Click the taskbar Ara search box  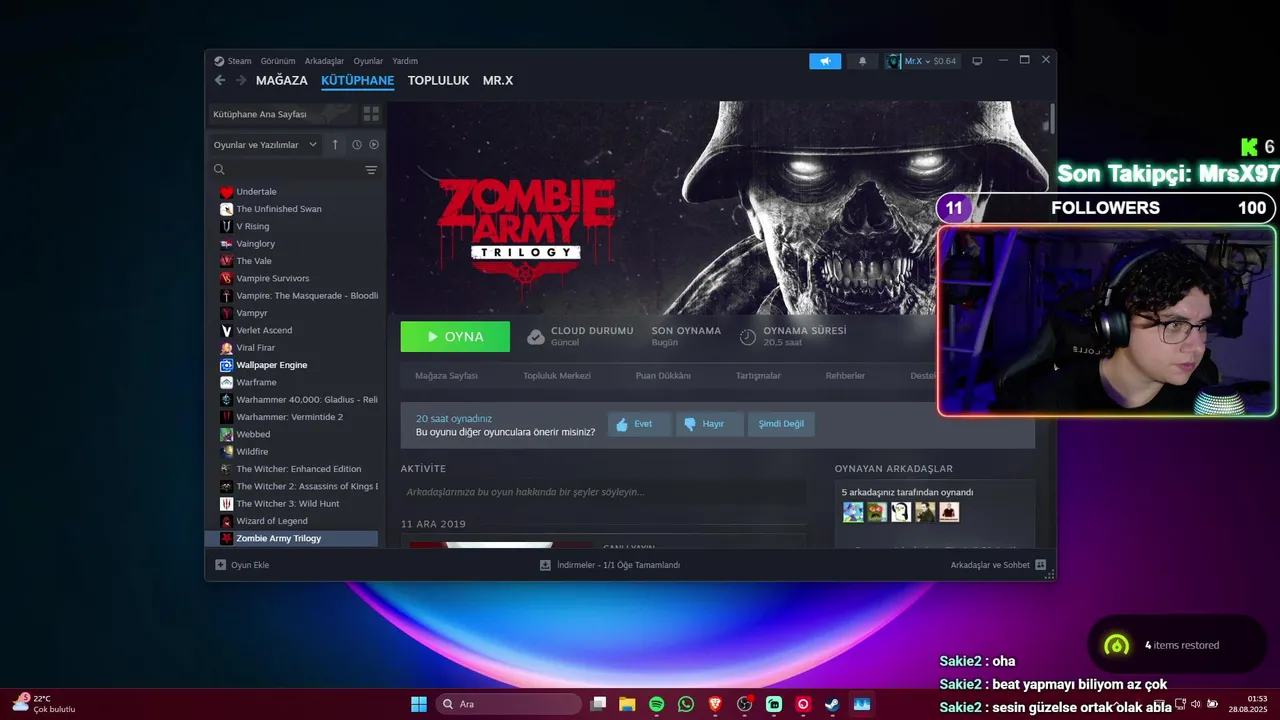point(508,704)
